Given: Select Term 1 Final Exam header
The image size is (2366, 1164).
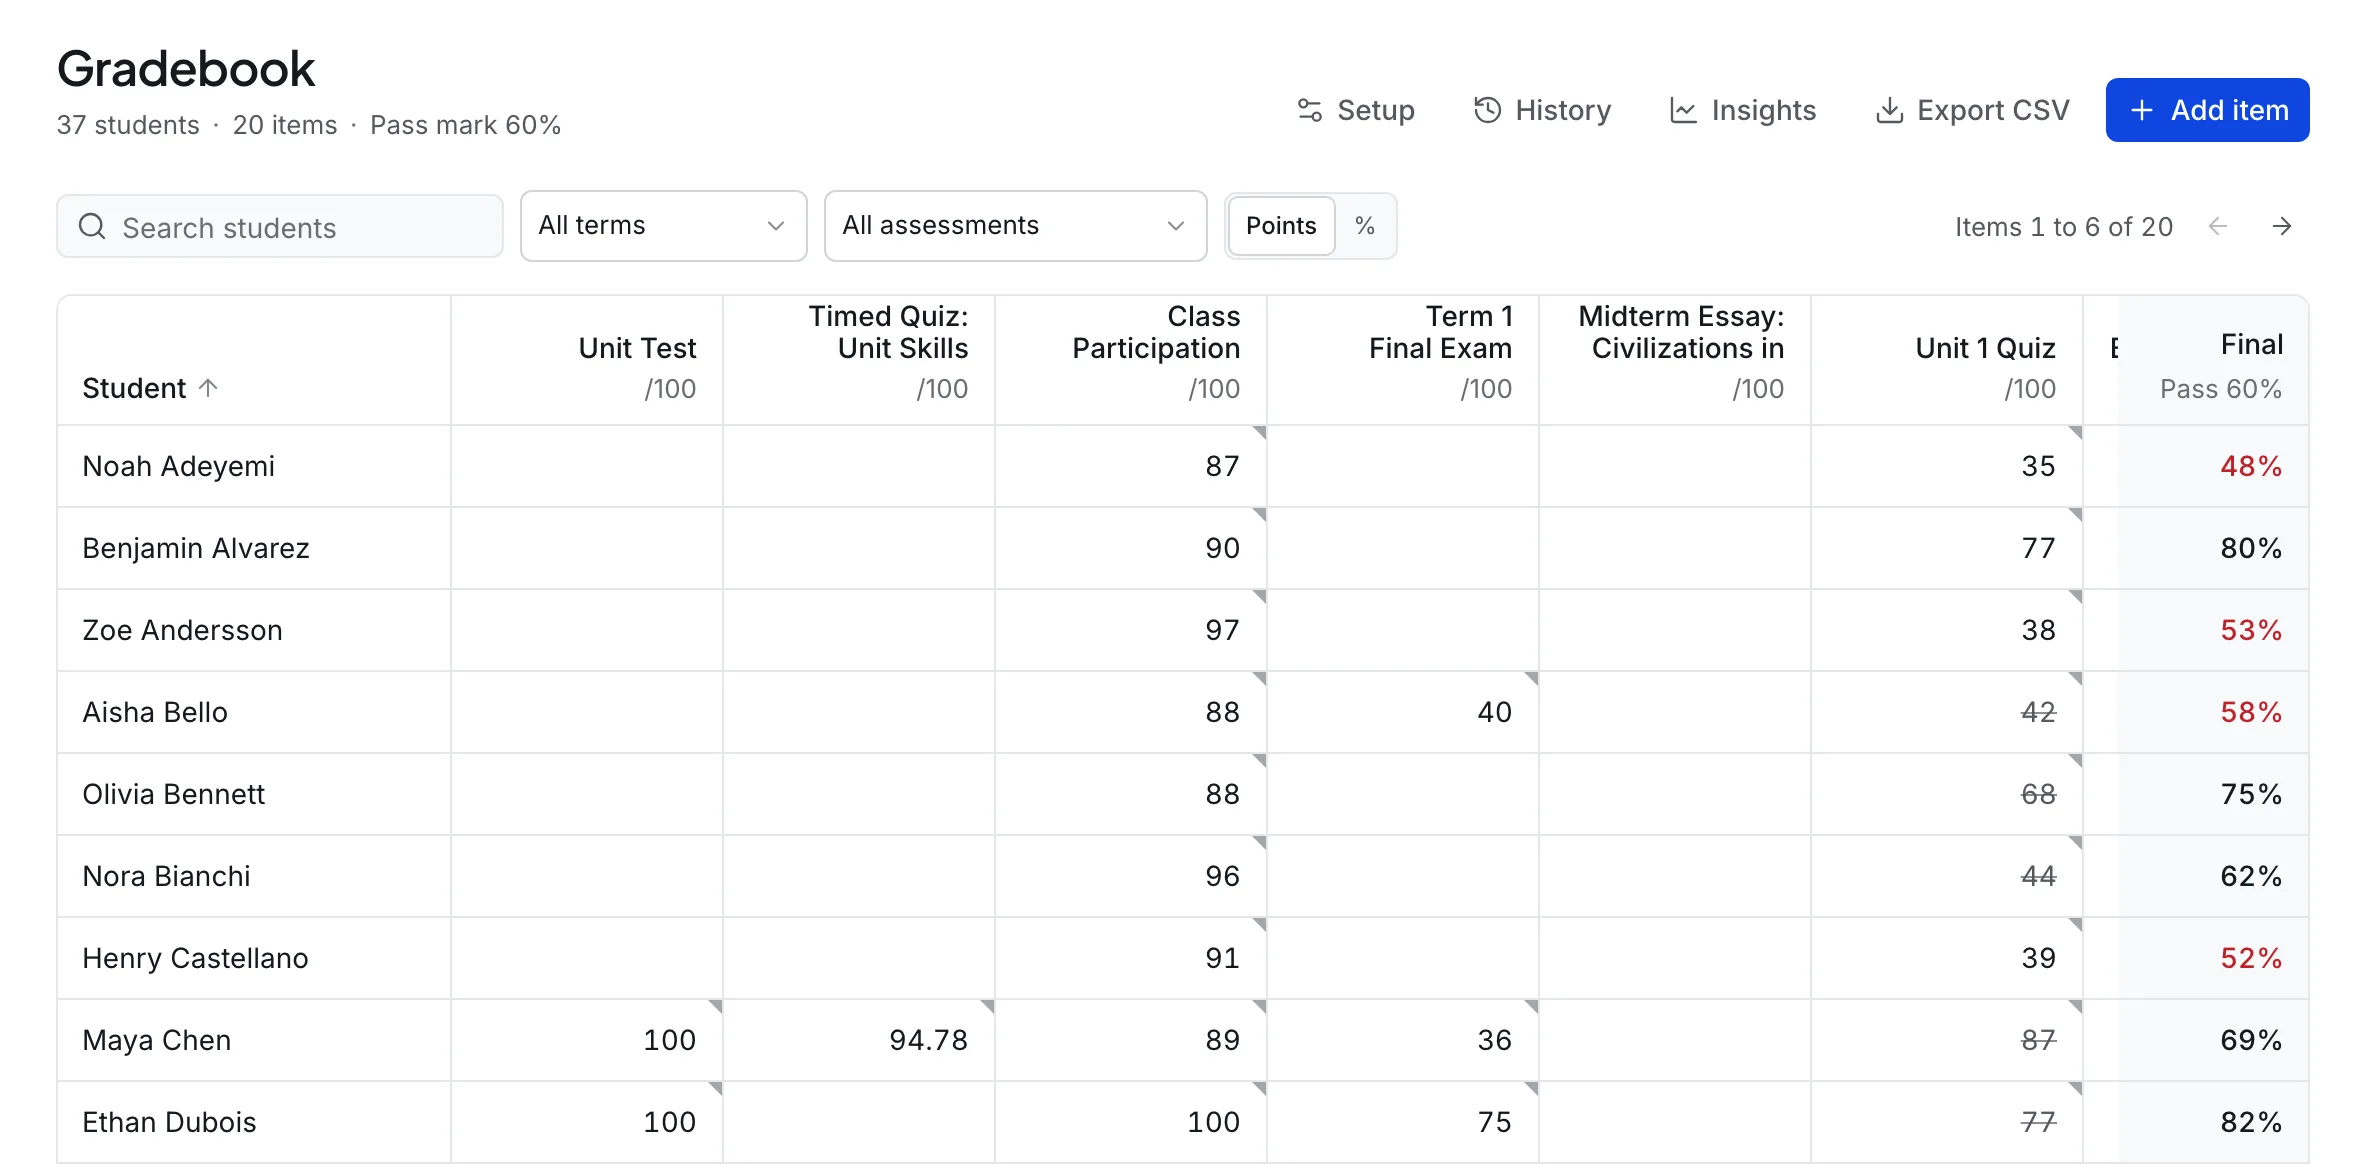Looking at the screenshot, I should point(1403,361).
